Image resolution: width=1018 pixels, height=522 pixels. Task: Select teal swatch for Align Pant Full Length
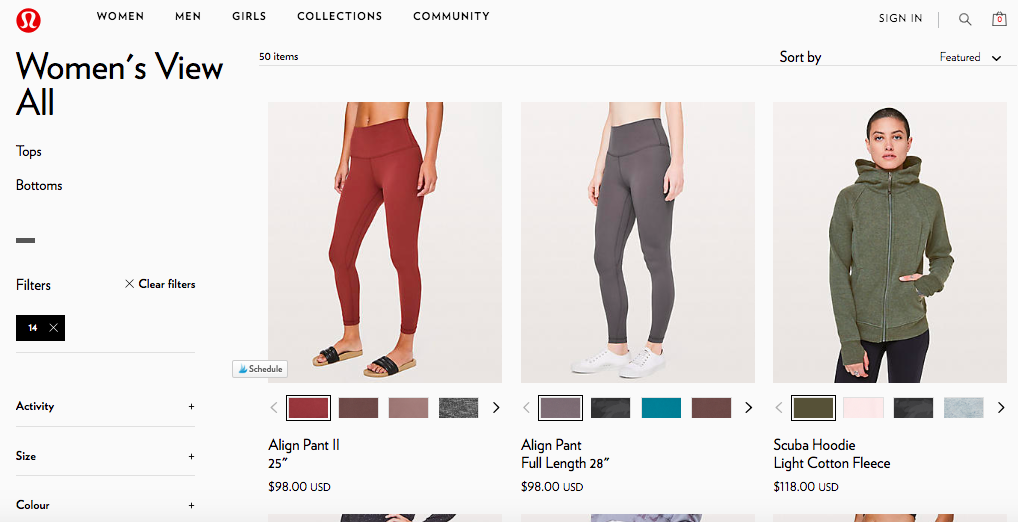pos(661,408)
